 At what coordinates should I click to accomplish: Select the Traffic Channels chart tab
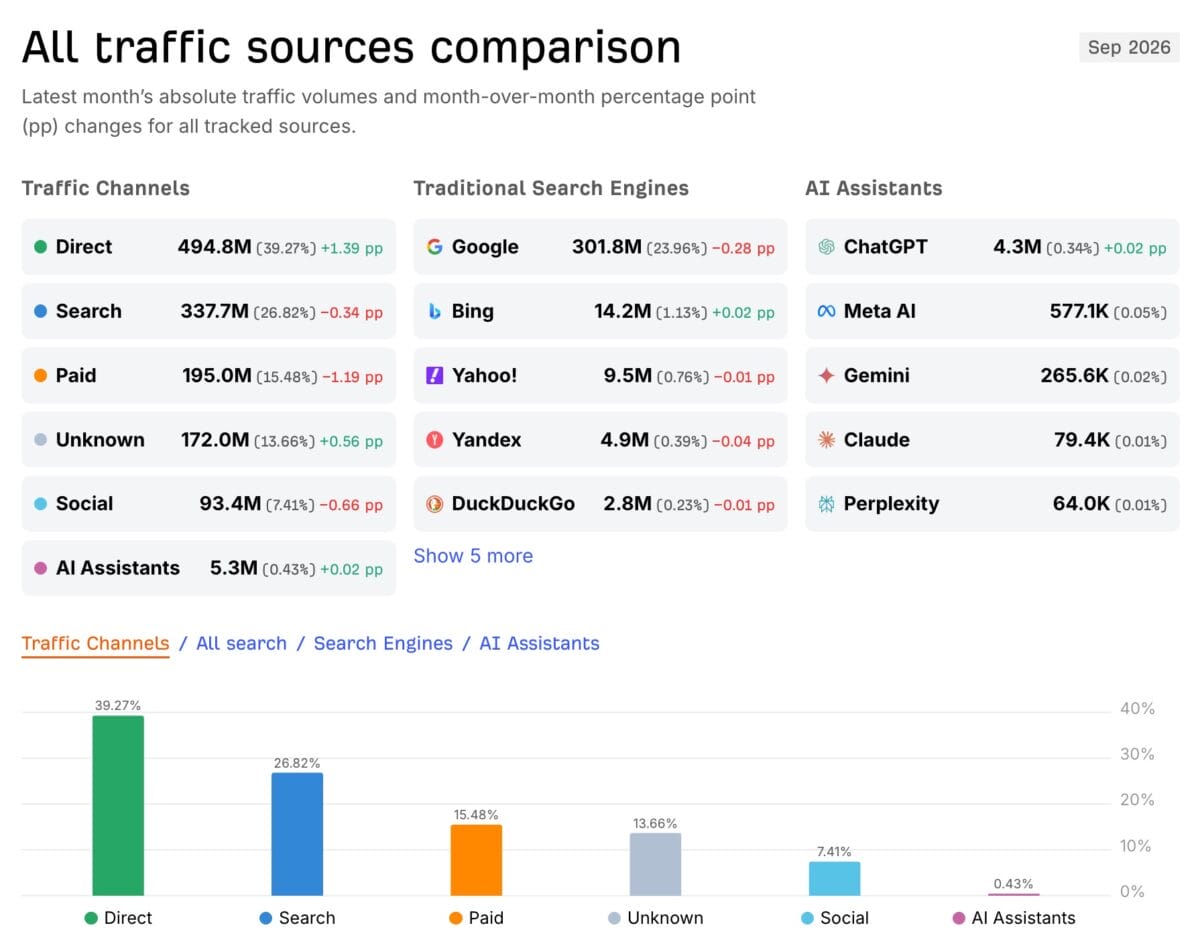(95, 644)
